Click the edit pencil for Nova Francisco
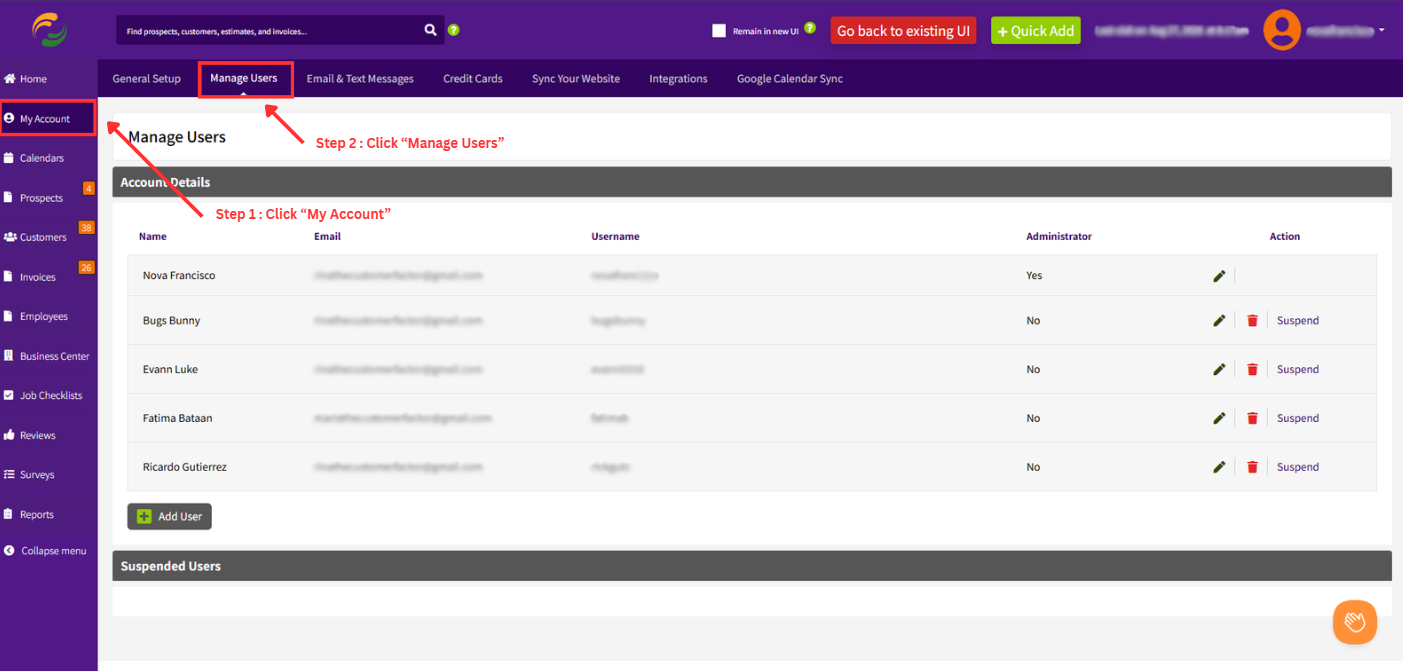1403x671 pixels. (1219, 276)
